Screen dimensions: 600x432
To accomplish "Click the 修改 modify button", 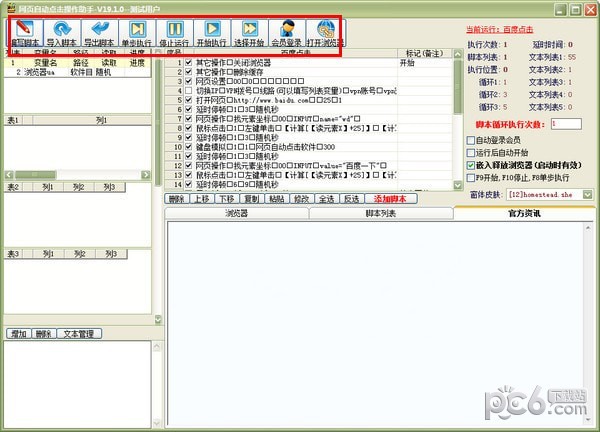I will click(x=302, y=199).
